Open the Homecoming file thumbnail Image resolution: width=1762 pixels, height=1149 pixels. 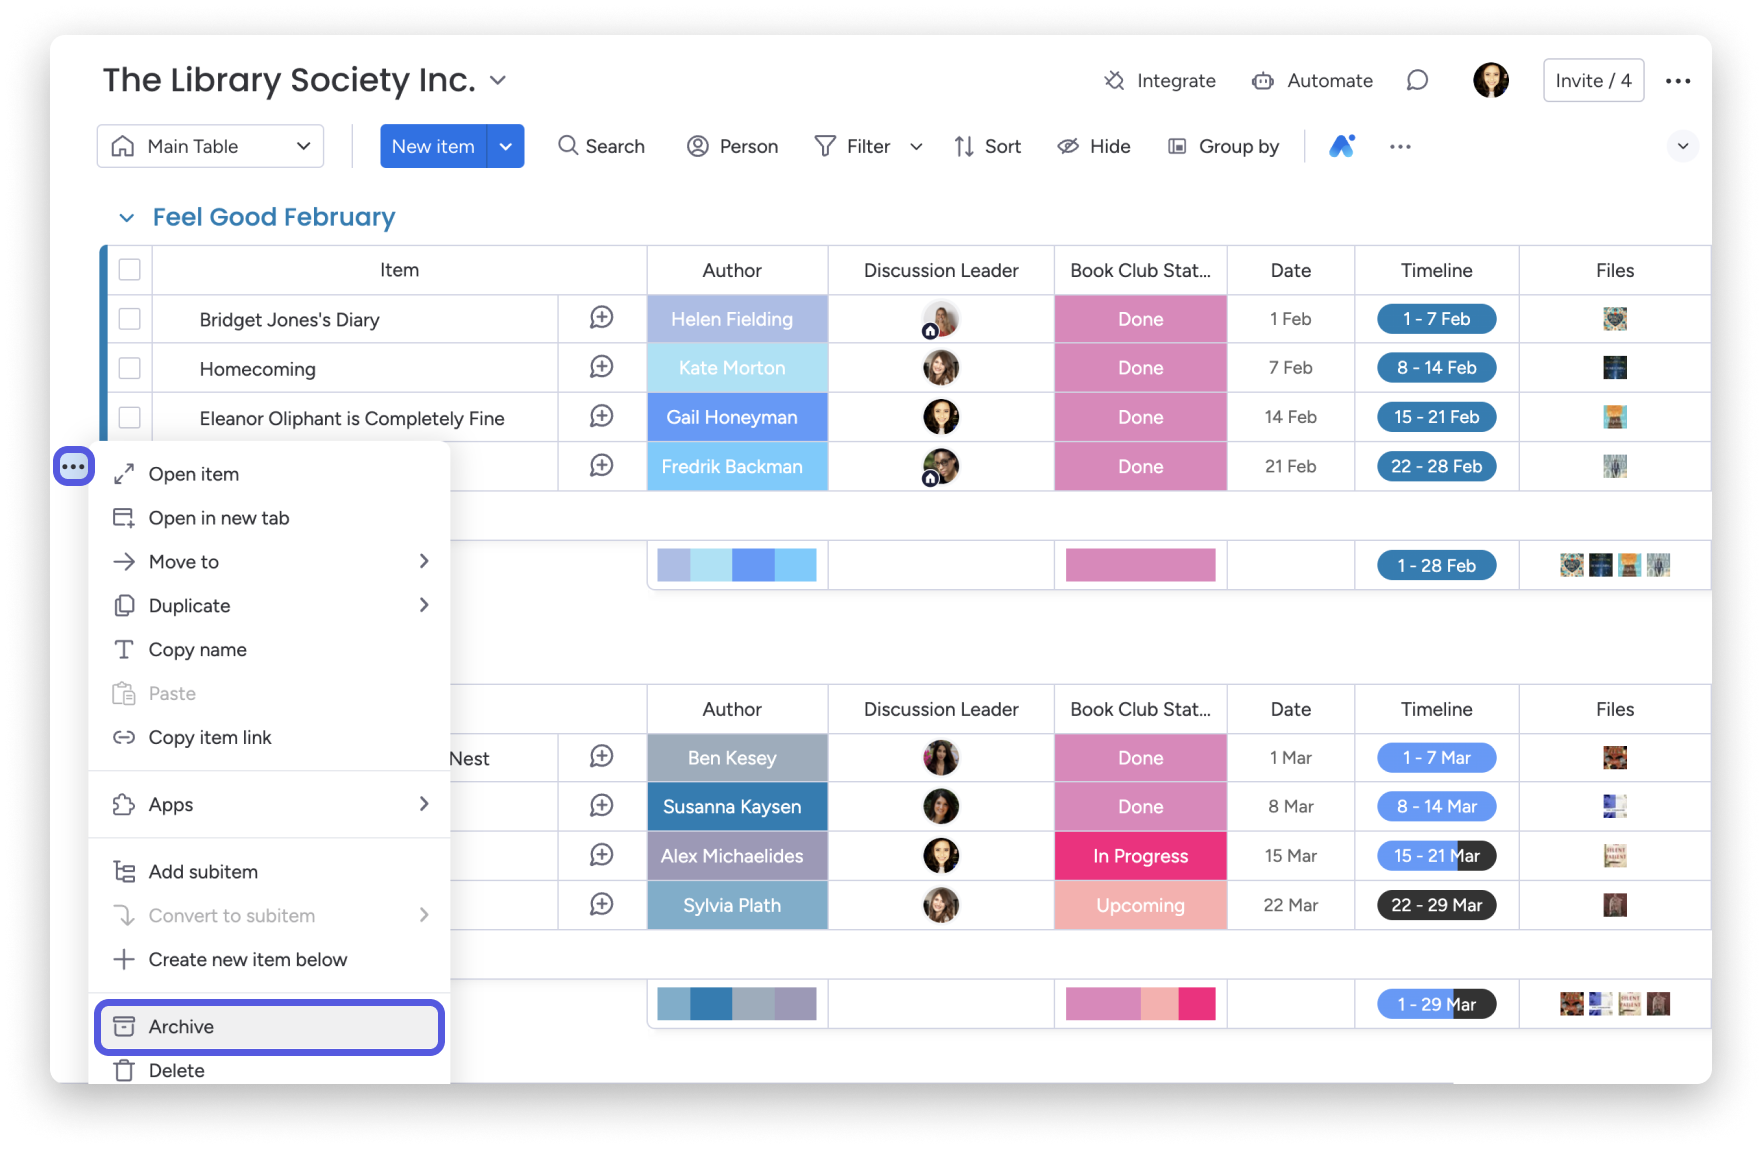point(1614,368)
